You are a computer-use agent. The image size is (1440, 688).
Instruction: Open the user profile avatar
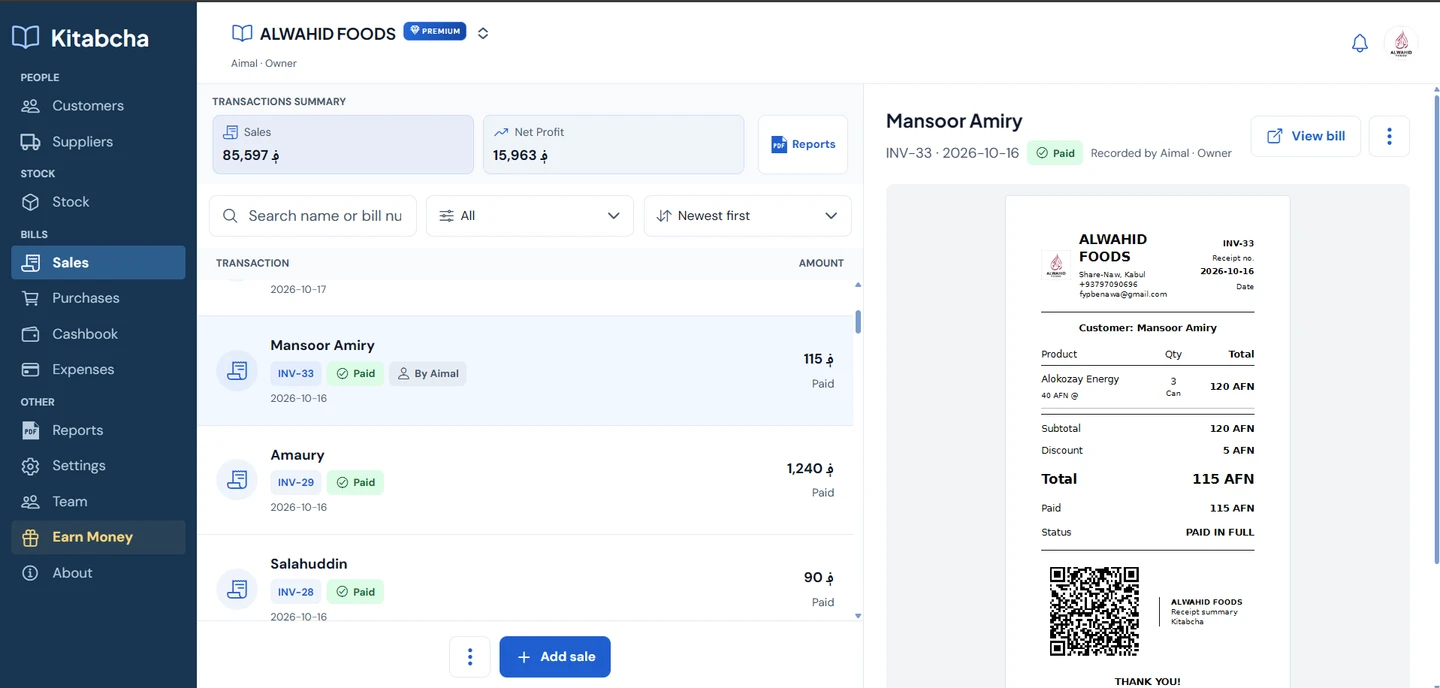pos(1401,43)
